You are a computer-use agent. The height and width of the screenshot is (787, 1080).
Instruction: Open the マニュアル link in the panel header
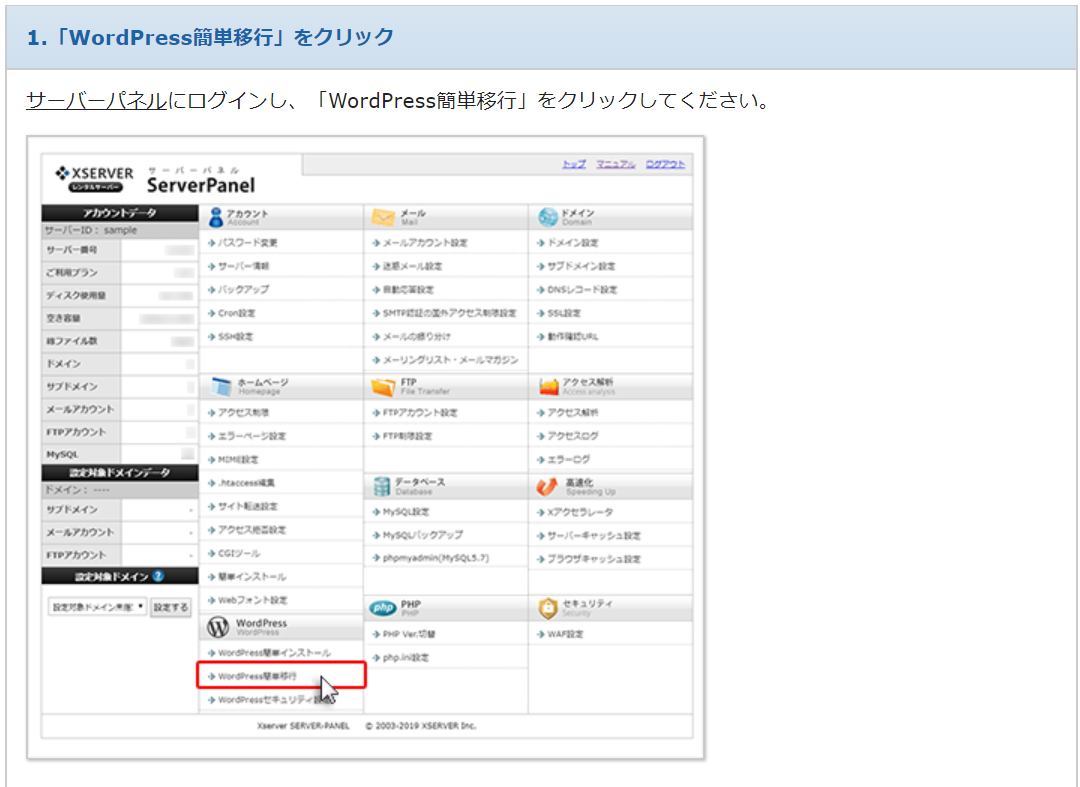click(x=615, y=164)
